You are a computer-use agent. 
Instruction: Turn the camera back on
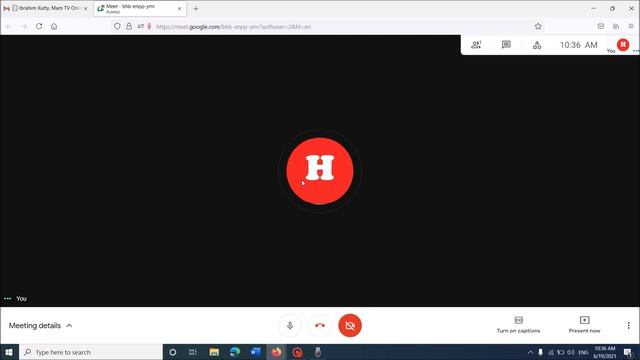[x=350, y=325]
